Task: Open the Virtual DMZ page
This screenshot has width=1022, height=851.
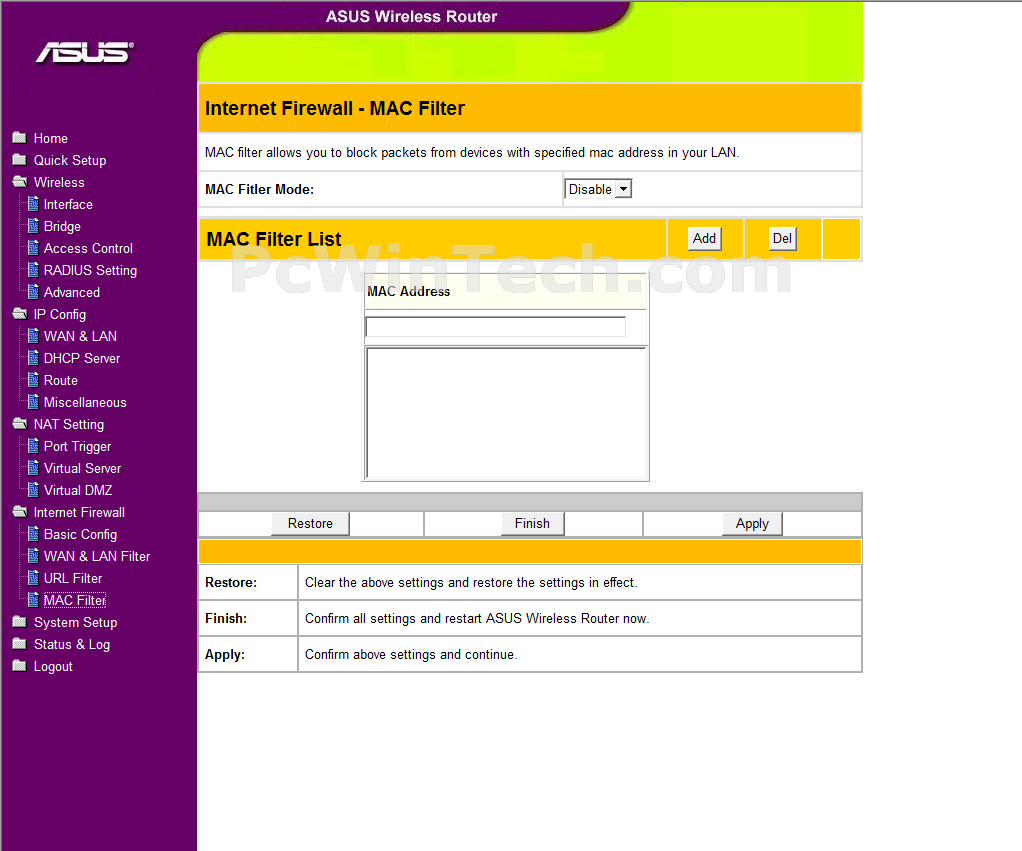Action: (x=78, y=491)
